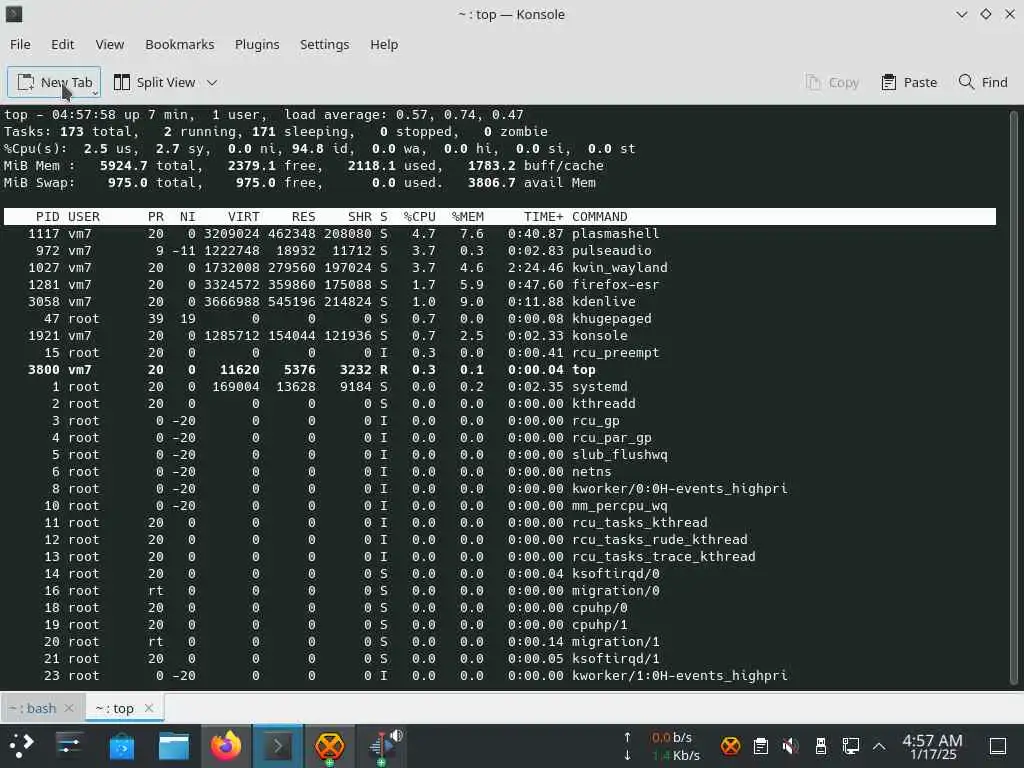Click the firefox-esr process row
1024x768 pixels.
pos(500,285)
